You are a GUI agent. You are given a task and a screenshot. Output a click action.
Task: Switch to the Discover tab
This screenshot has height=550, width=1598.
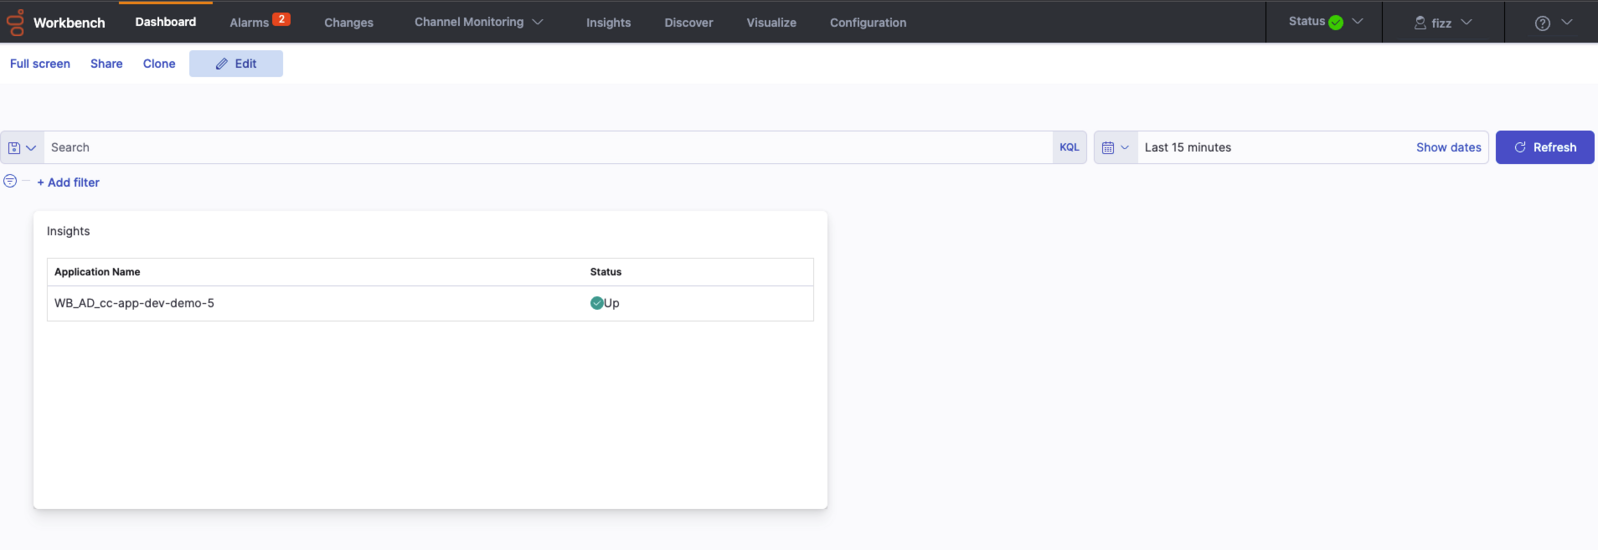pyautogui.click(x=688, y=22)
